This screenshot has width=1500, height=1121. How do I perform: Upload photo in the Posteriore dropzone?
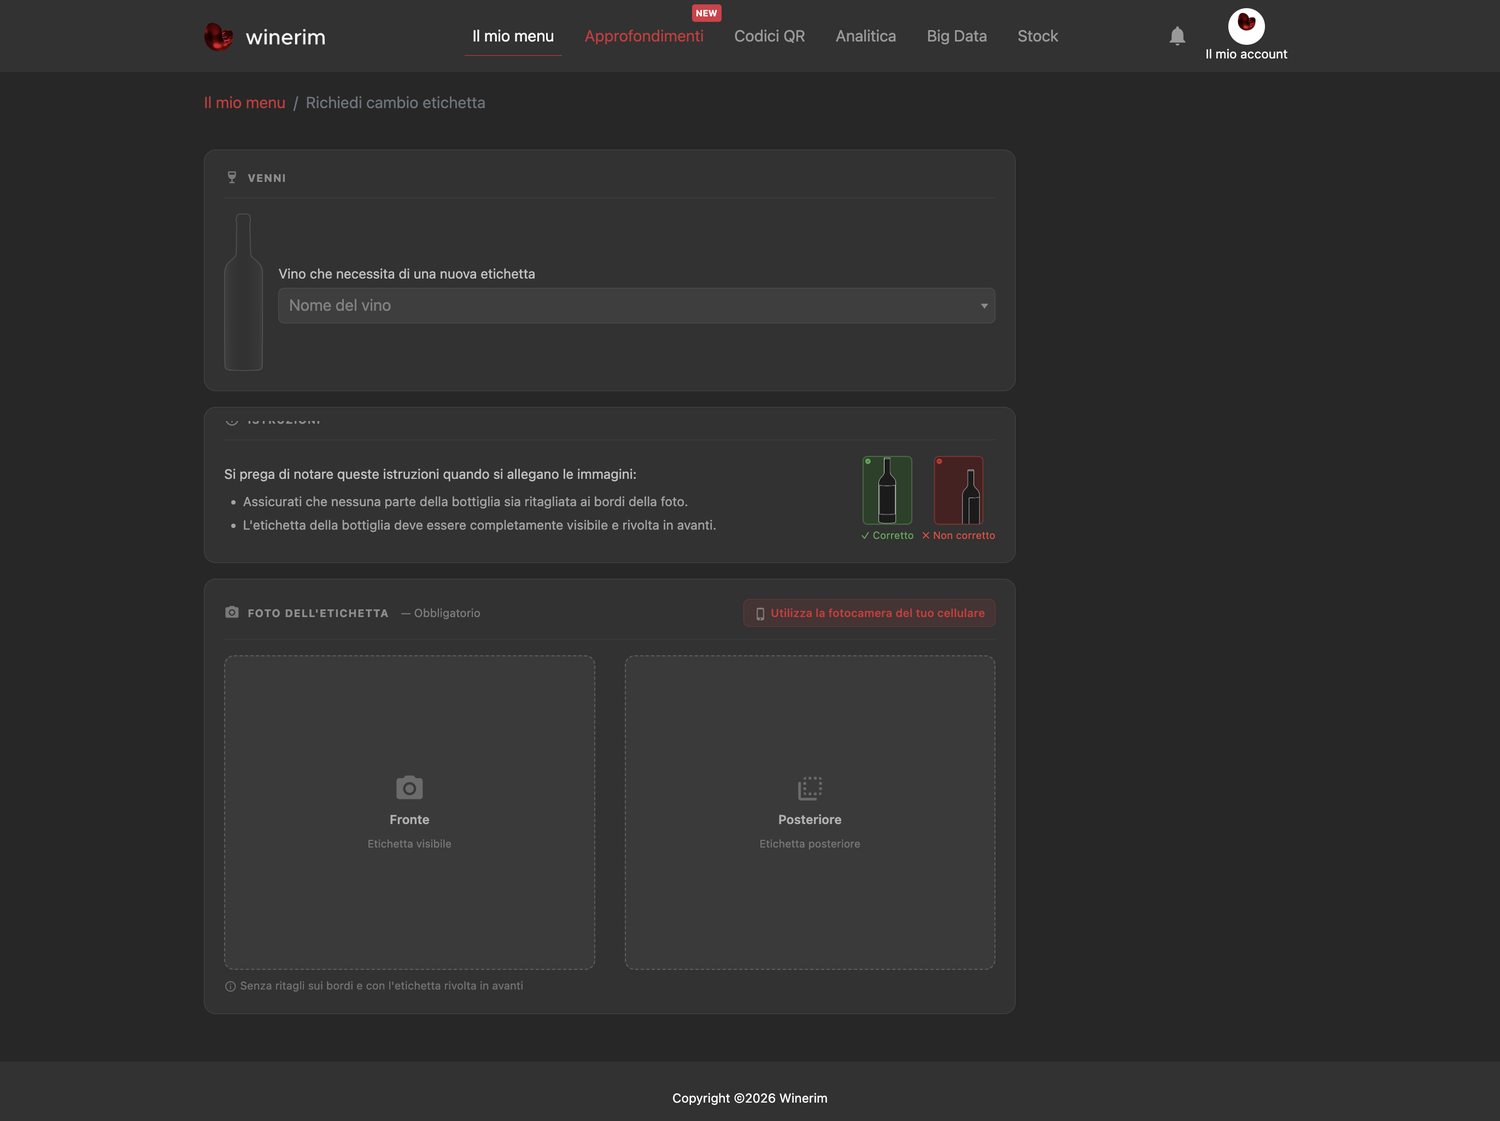click(810, 812)
